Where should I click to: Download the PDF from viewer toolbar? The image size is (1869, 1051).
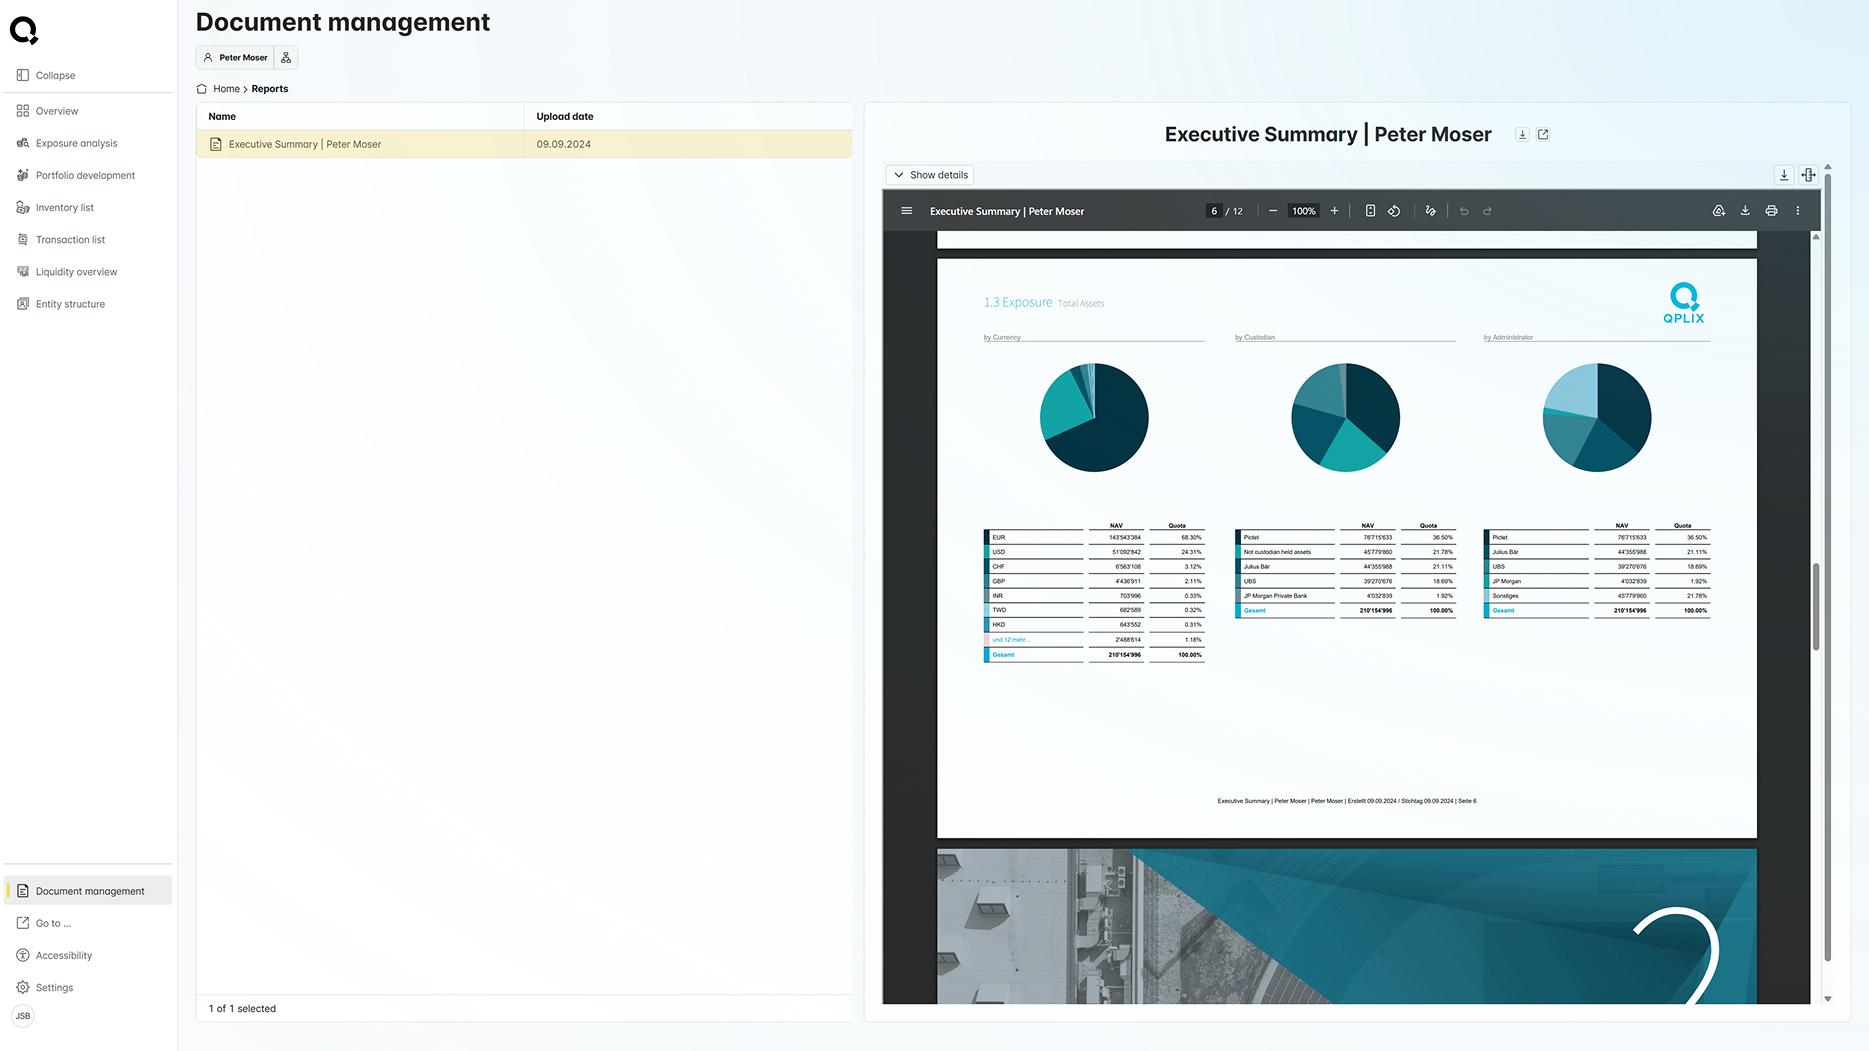(x=1745, y=211)
